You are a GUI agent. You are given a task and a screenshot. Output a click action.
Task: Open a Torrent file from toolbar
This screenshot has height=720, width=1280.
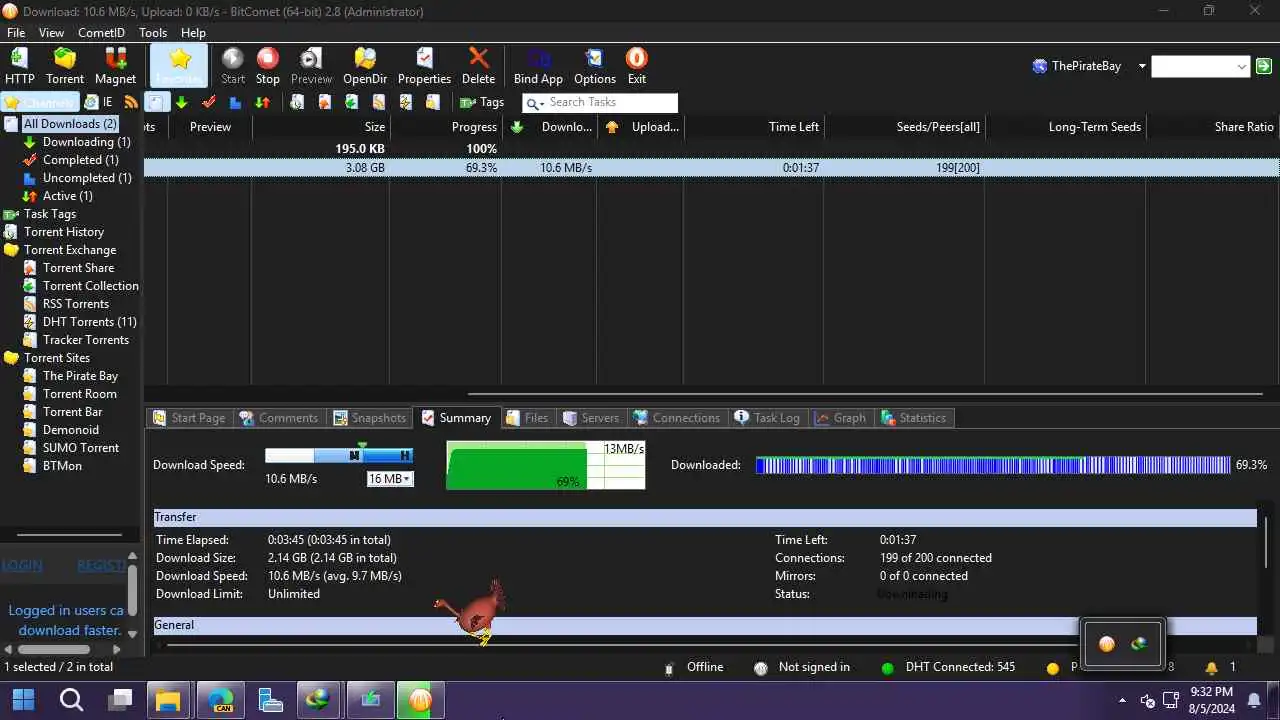65,66
